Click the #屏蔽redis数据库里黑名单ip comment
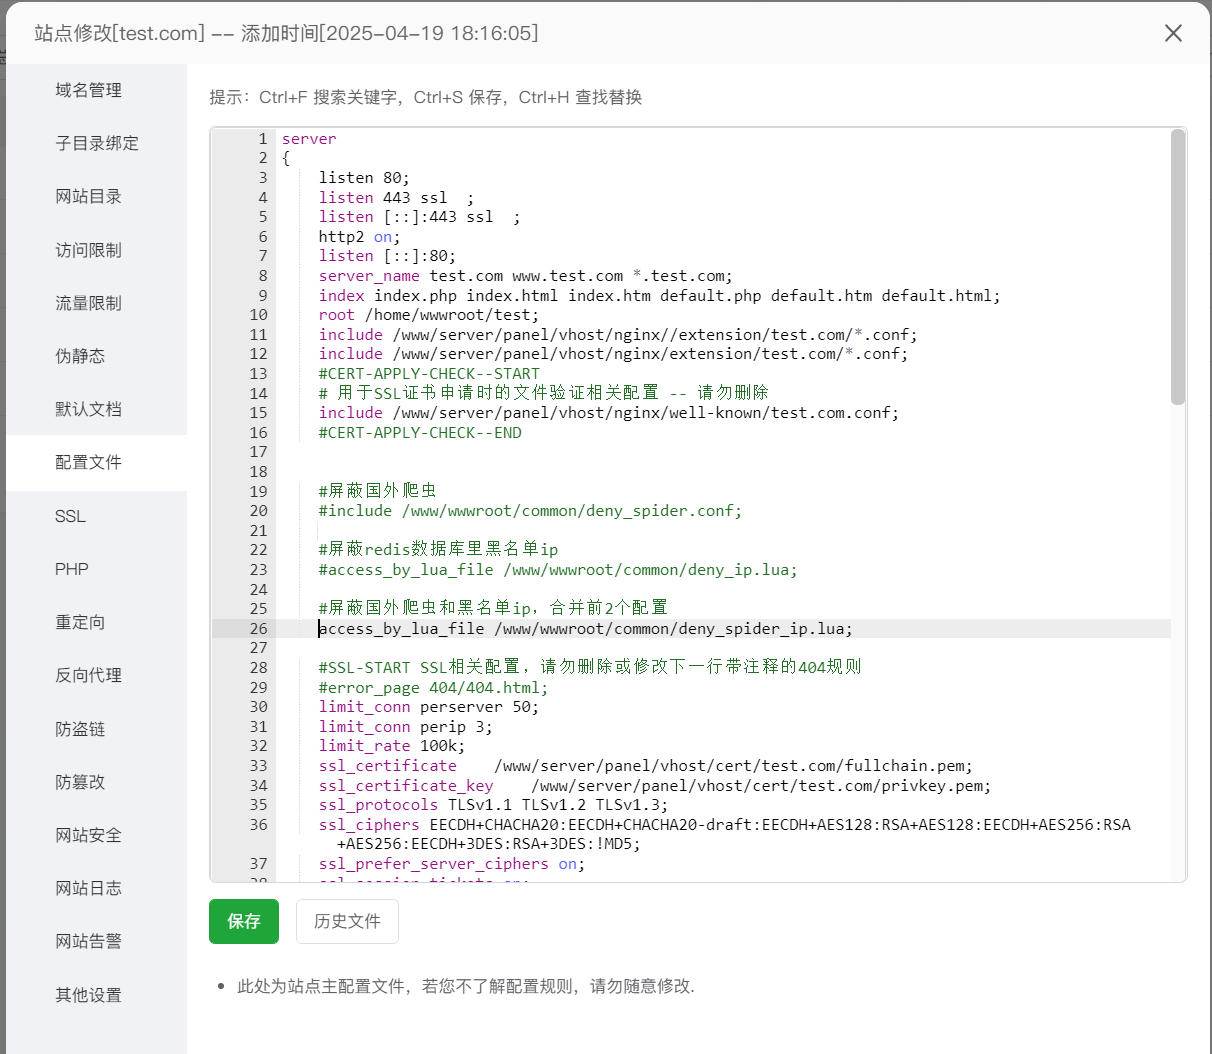 [x=439, y=550]
